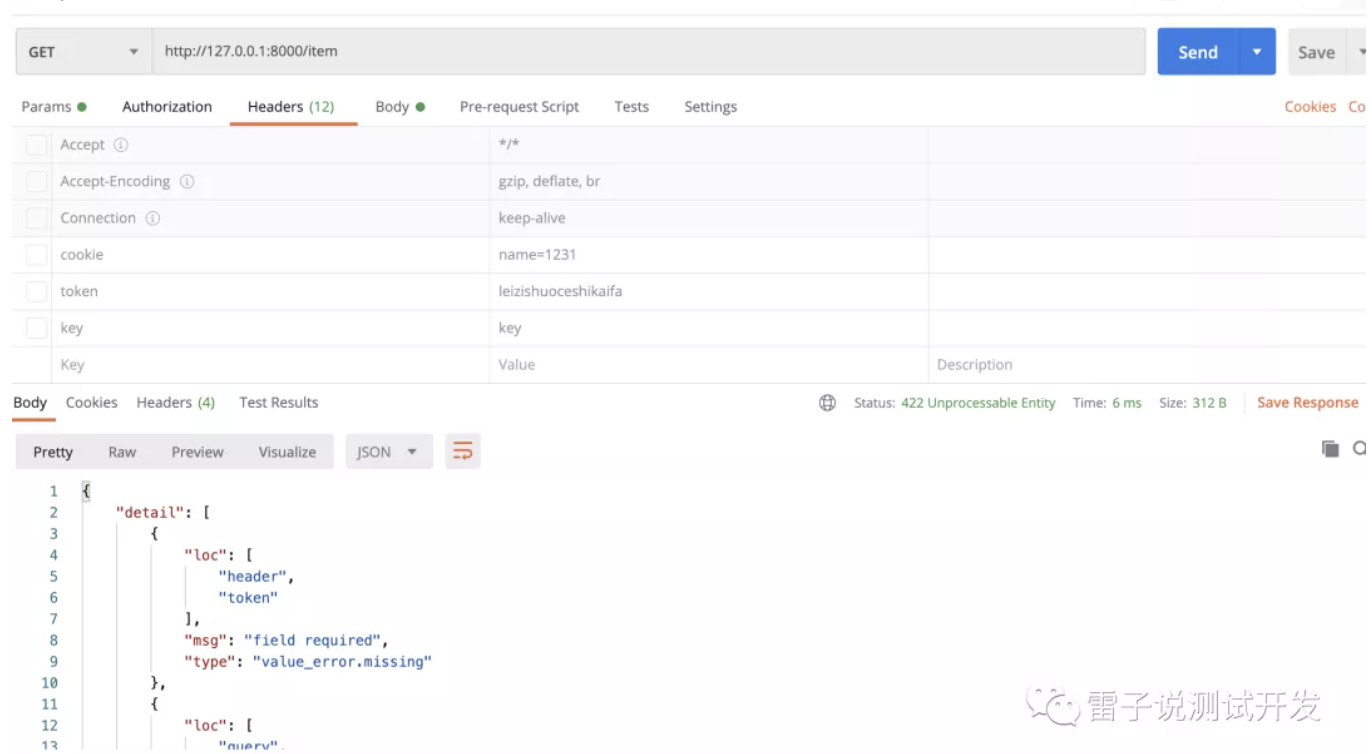Viewport: 1372px width, 754px height.
Task: Copy the response body with the copy icon
Action: coord(1330,449)
